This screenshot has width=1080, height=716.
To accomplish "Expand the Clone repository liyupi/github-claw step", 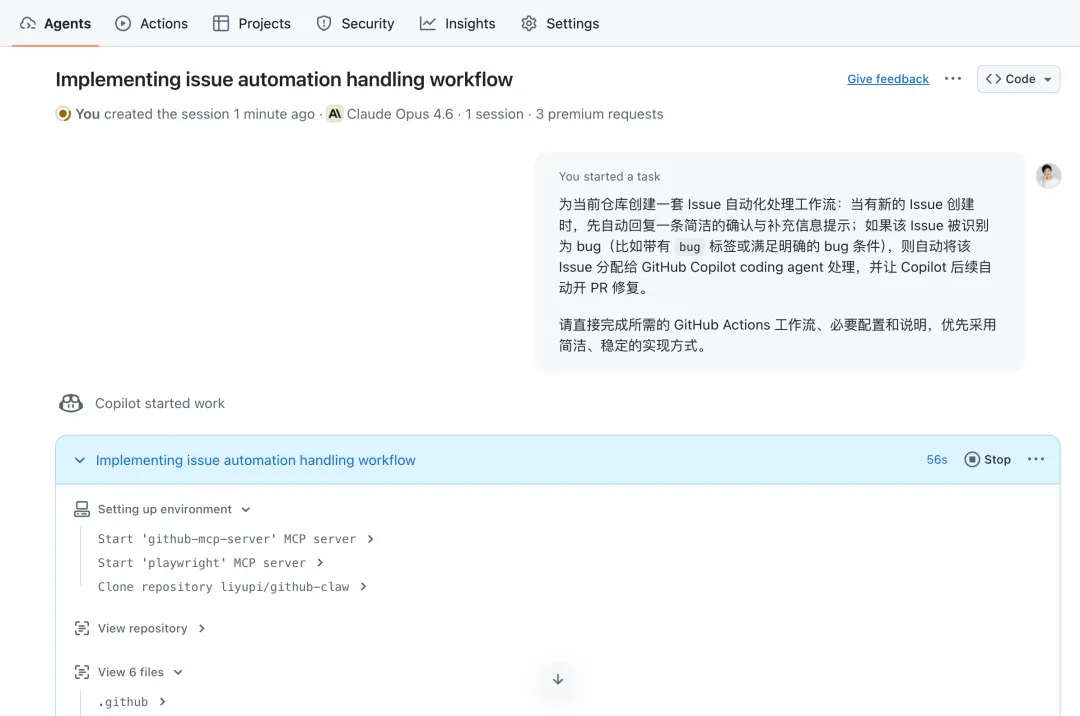I will (x=363, y=587).
